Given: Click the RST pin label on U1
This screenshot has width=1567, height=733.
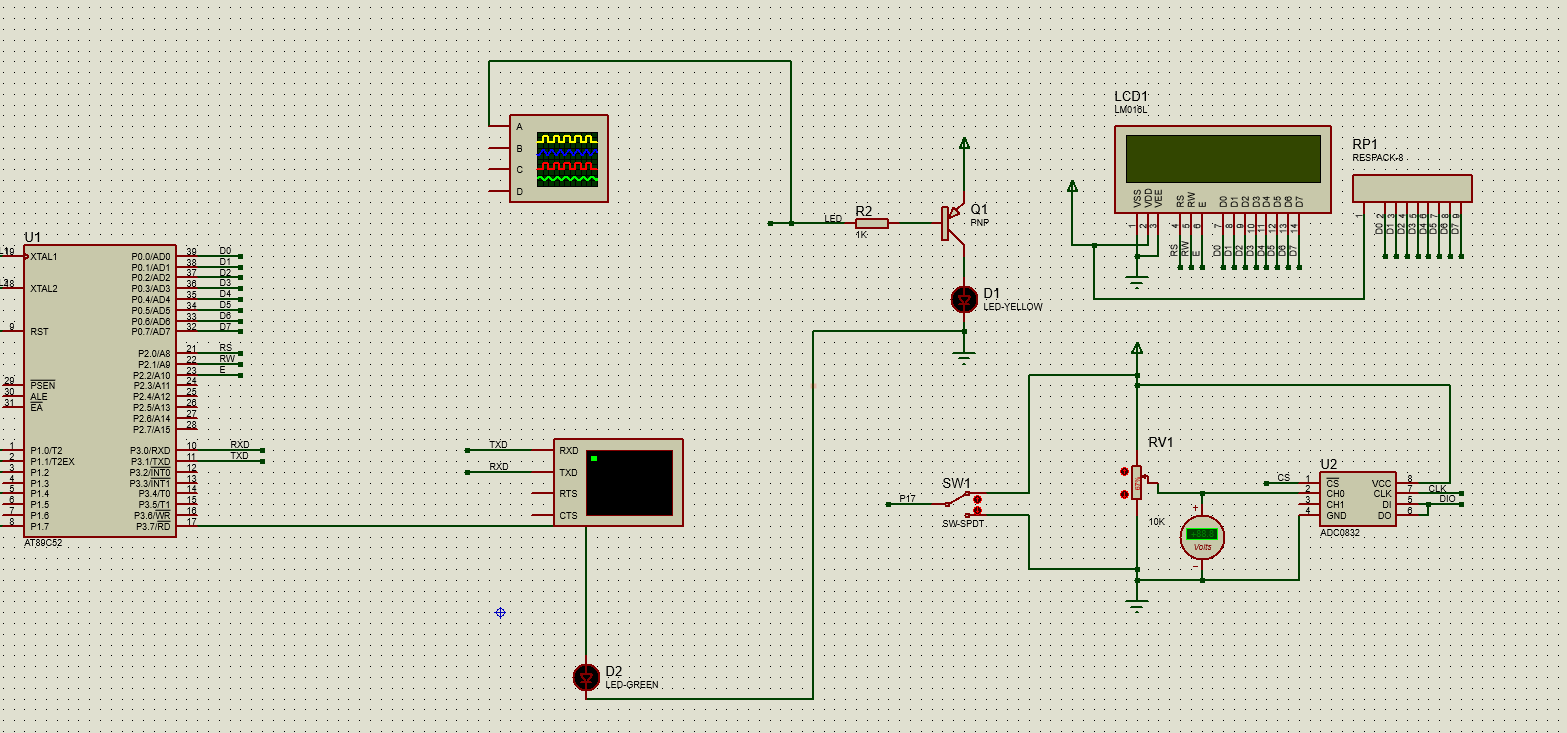Looking at the screenshot, I should point(39,332).
